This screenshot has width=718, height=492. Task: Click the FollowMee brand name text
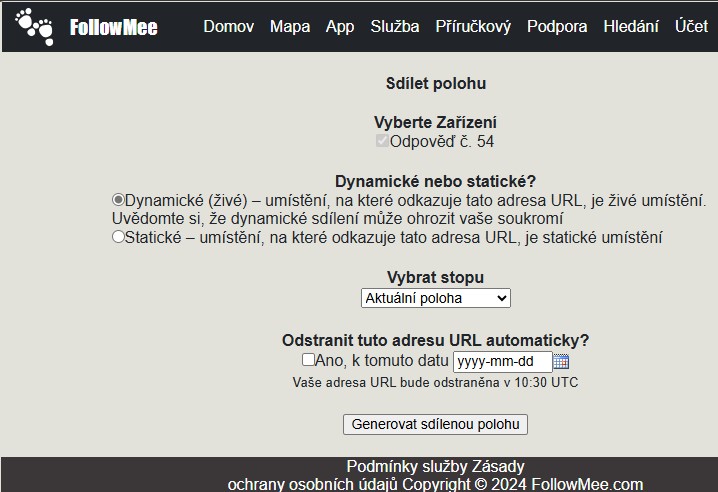click(x=113, y=27)
